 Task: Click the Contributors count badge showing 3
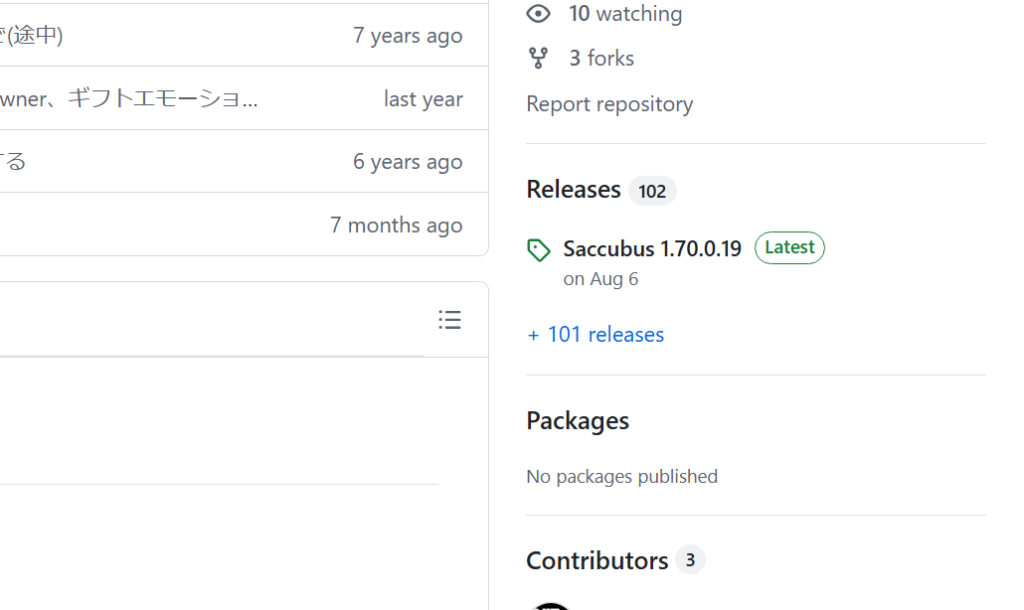point(690,560)
